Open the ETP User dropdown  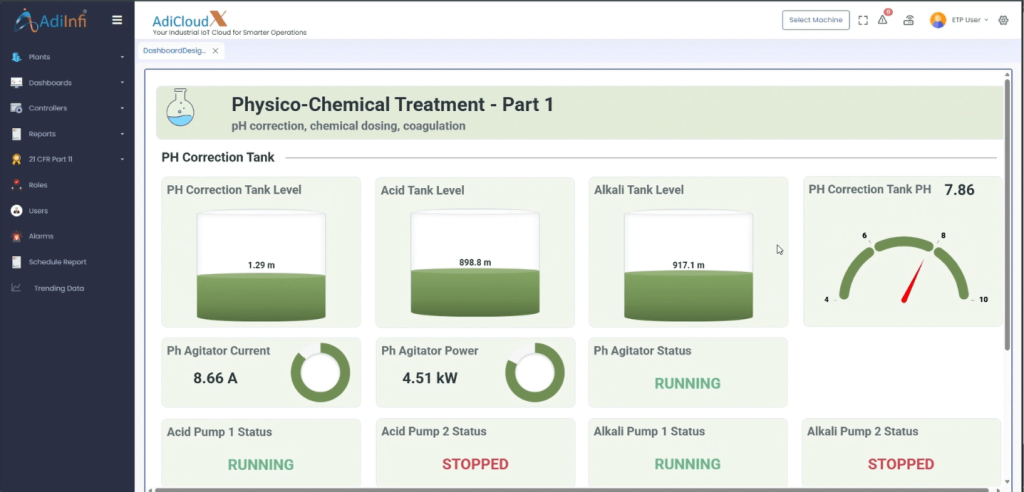pos(970,20)
